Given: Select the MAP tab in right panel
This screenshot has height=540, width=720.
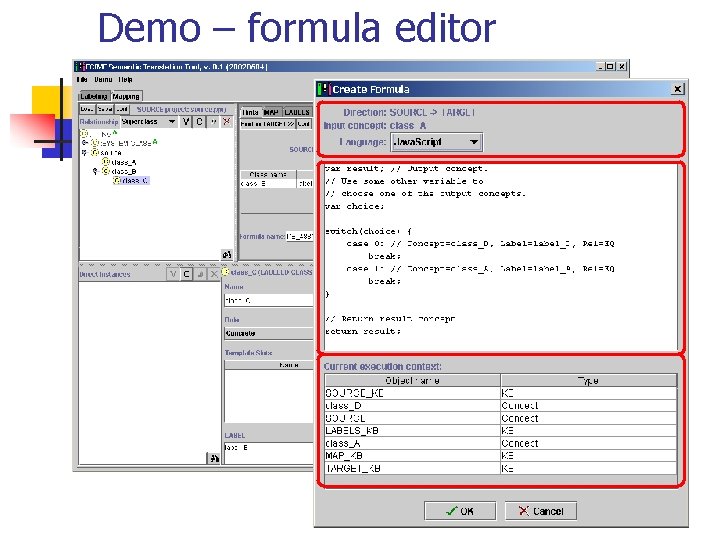Looking at the screenshot, I should [x=271, y=112].
